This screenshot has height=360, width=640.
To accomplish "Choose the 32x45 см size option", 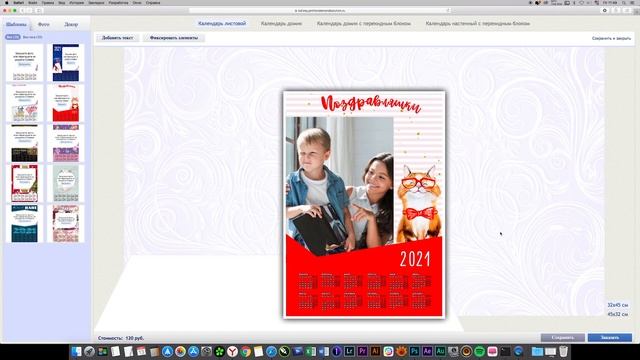I will (x=618, y=305).
